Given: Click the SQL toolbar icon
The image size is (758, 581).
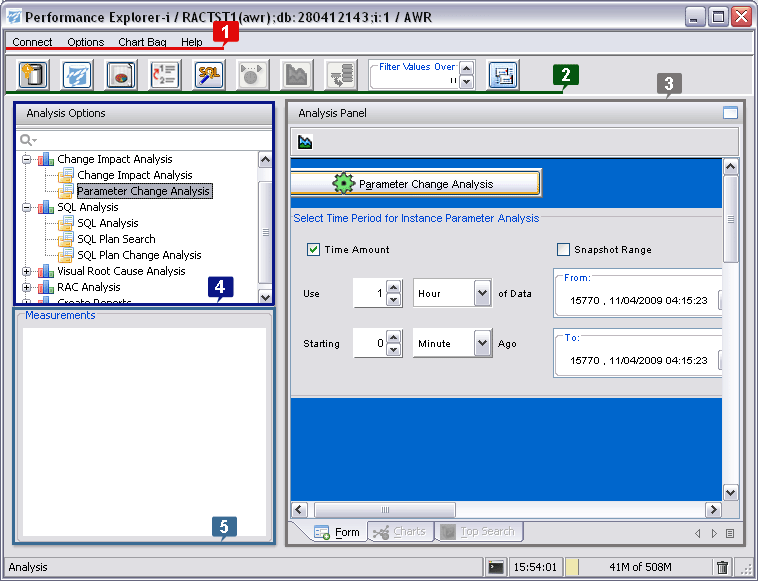Looking at the screenshot, I should [x=208, y=75].
